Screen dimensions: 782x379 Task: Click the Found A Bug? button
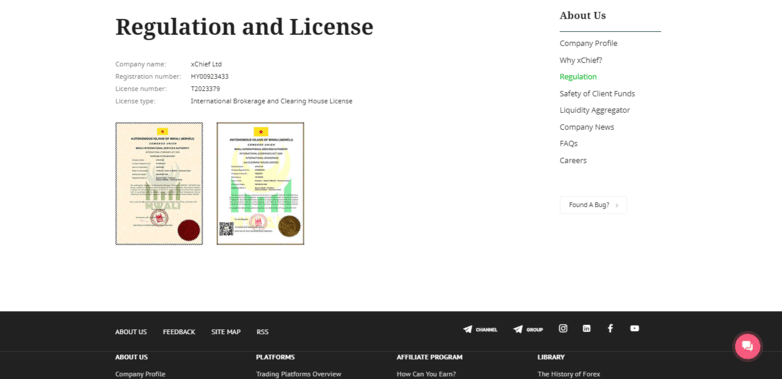pos(593,205)
